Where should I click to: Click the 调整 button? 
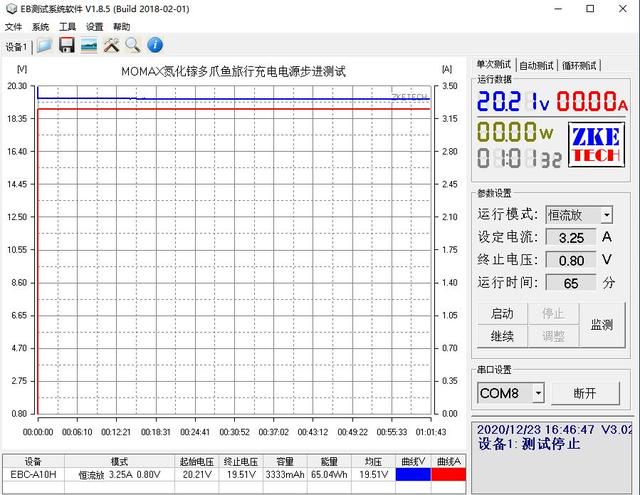553,336
